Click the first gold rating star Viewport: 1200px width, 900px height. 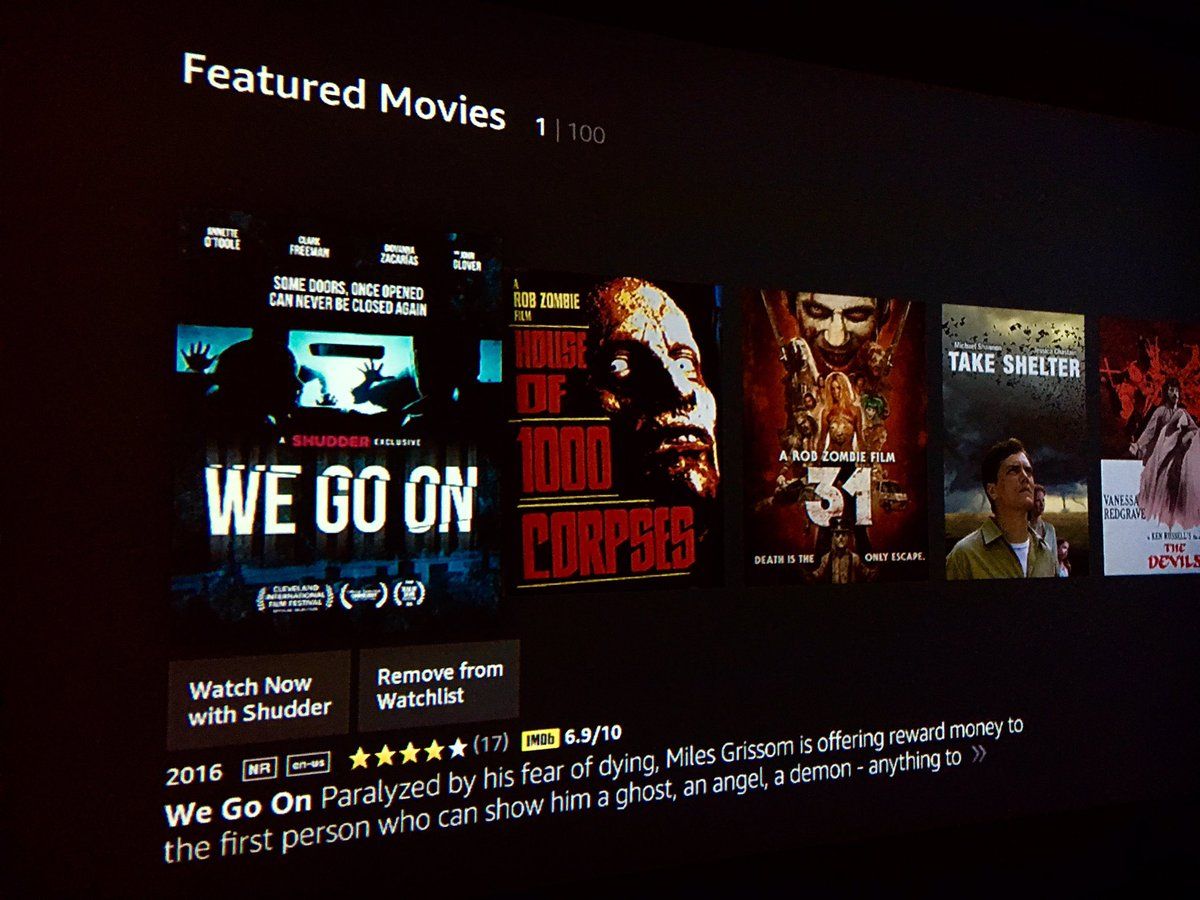pyautogui.click(x=359, y=758)
